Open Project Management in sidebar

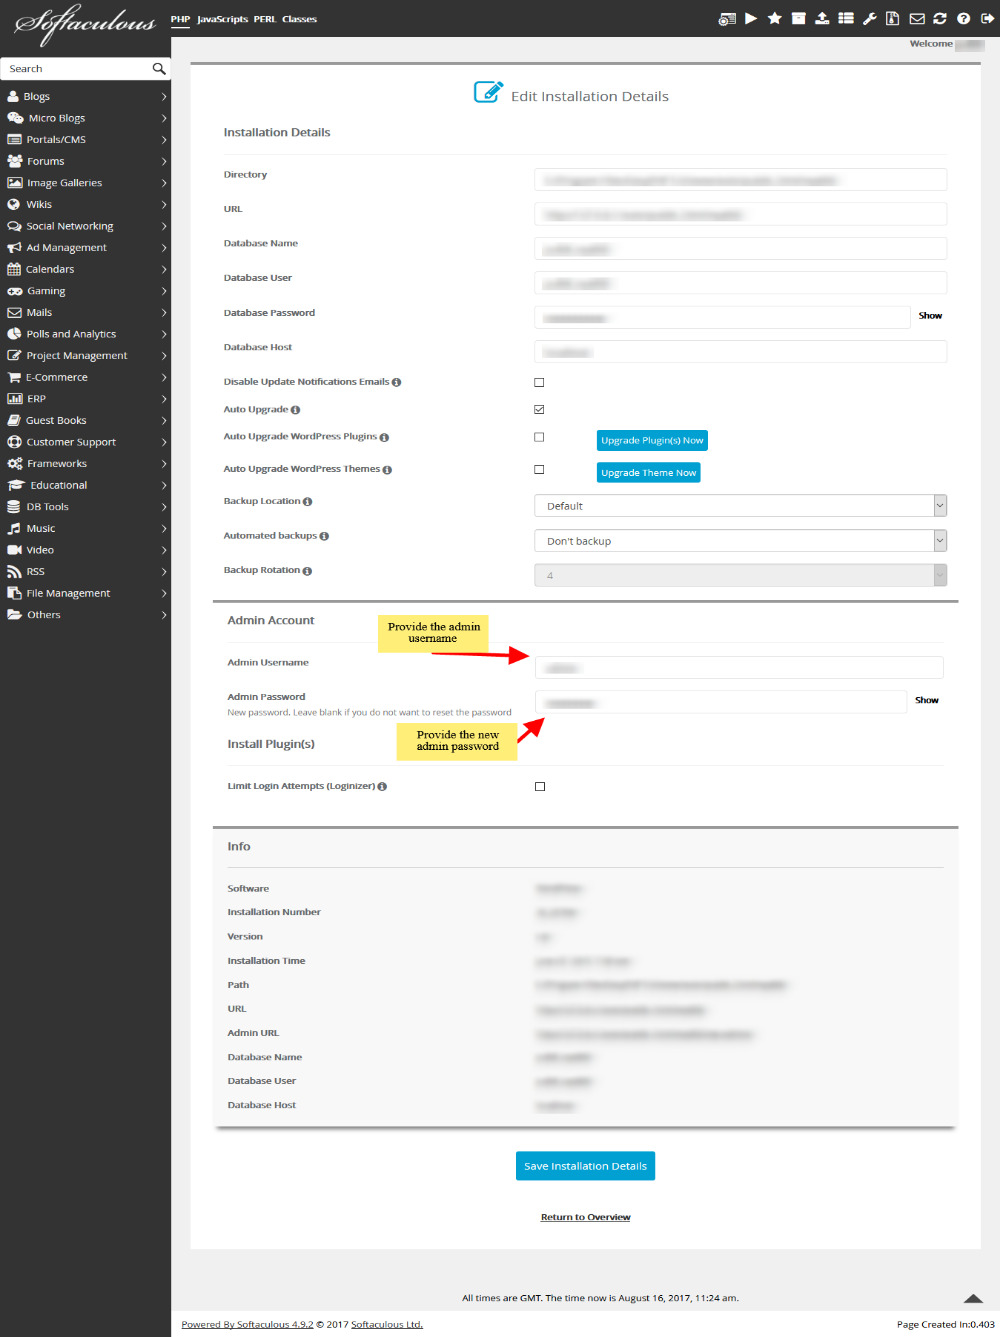click(77, 356)
